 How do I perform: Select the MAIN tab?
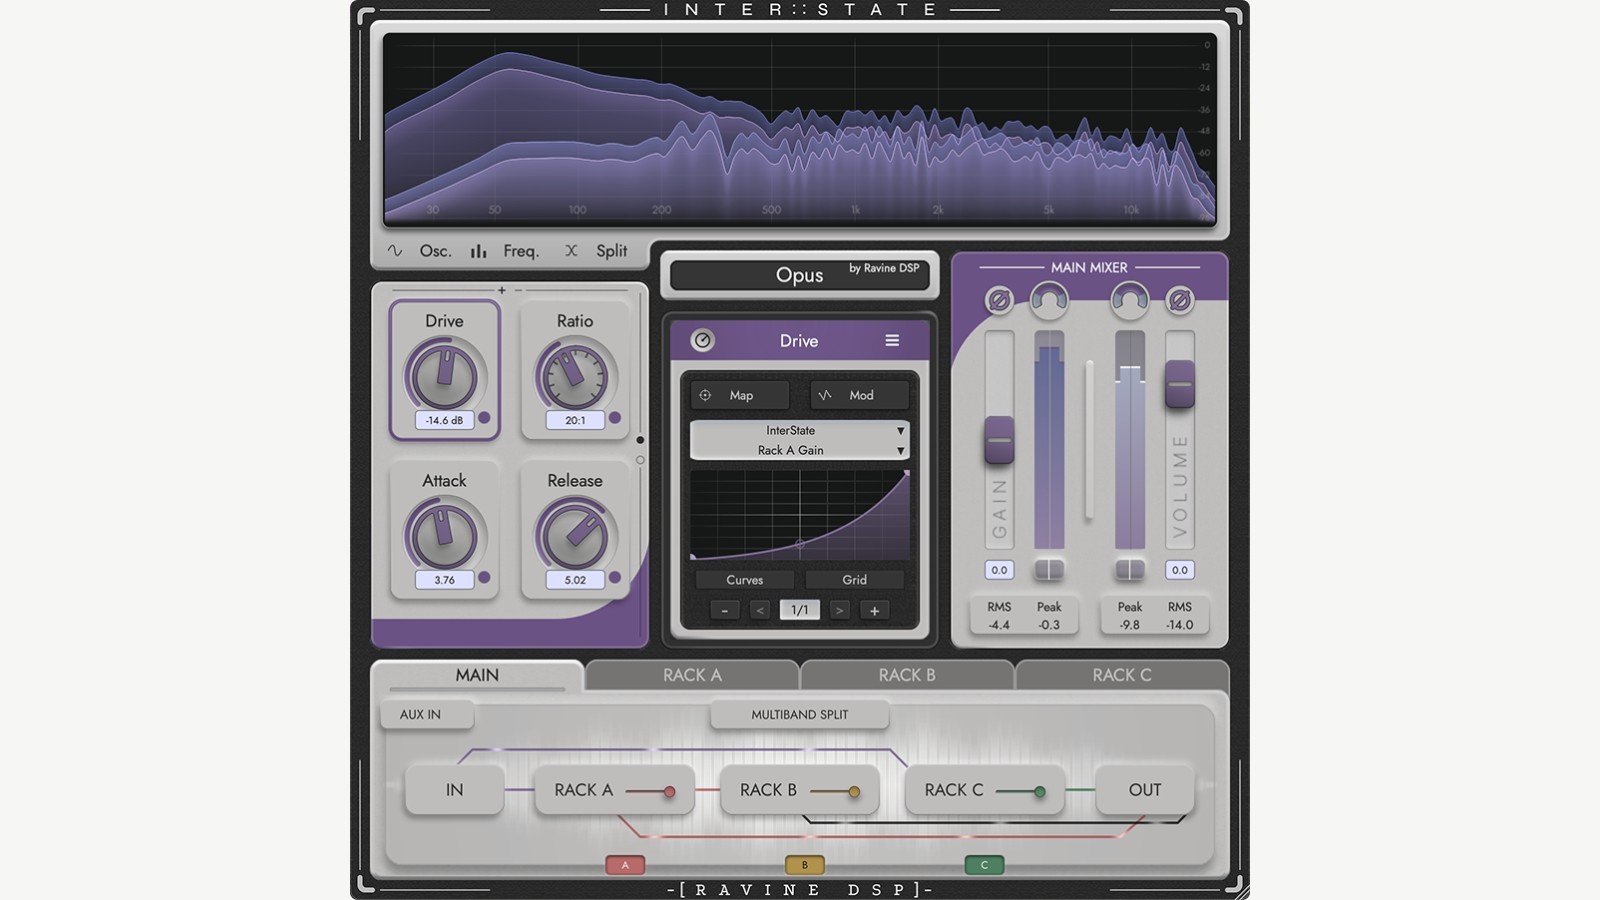477,675
